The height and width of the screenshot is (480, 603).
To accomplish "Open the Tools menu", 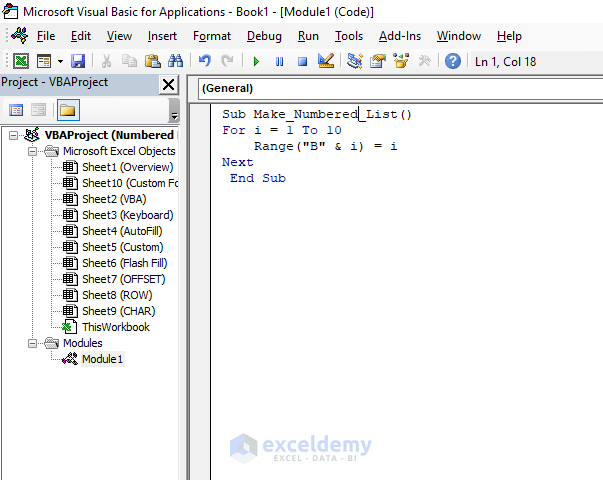I will tap(349, 36).
